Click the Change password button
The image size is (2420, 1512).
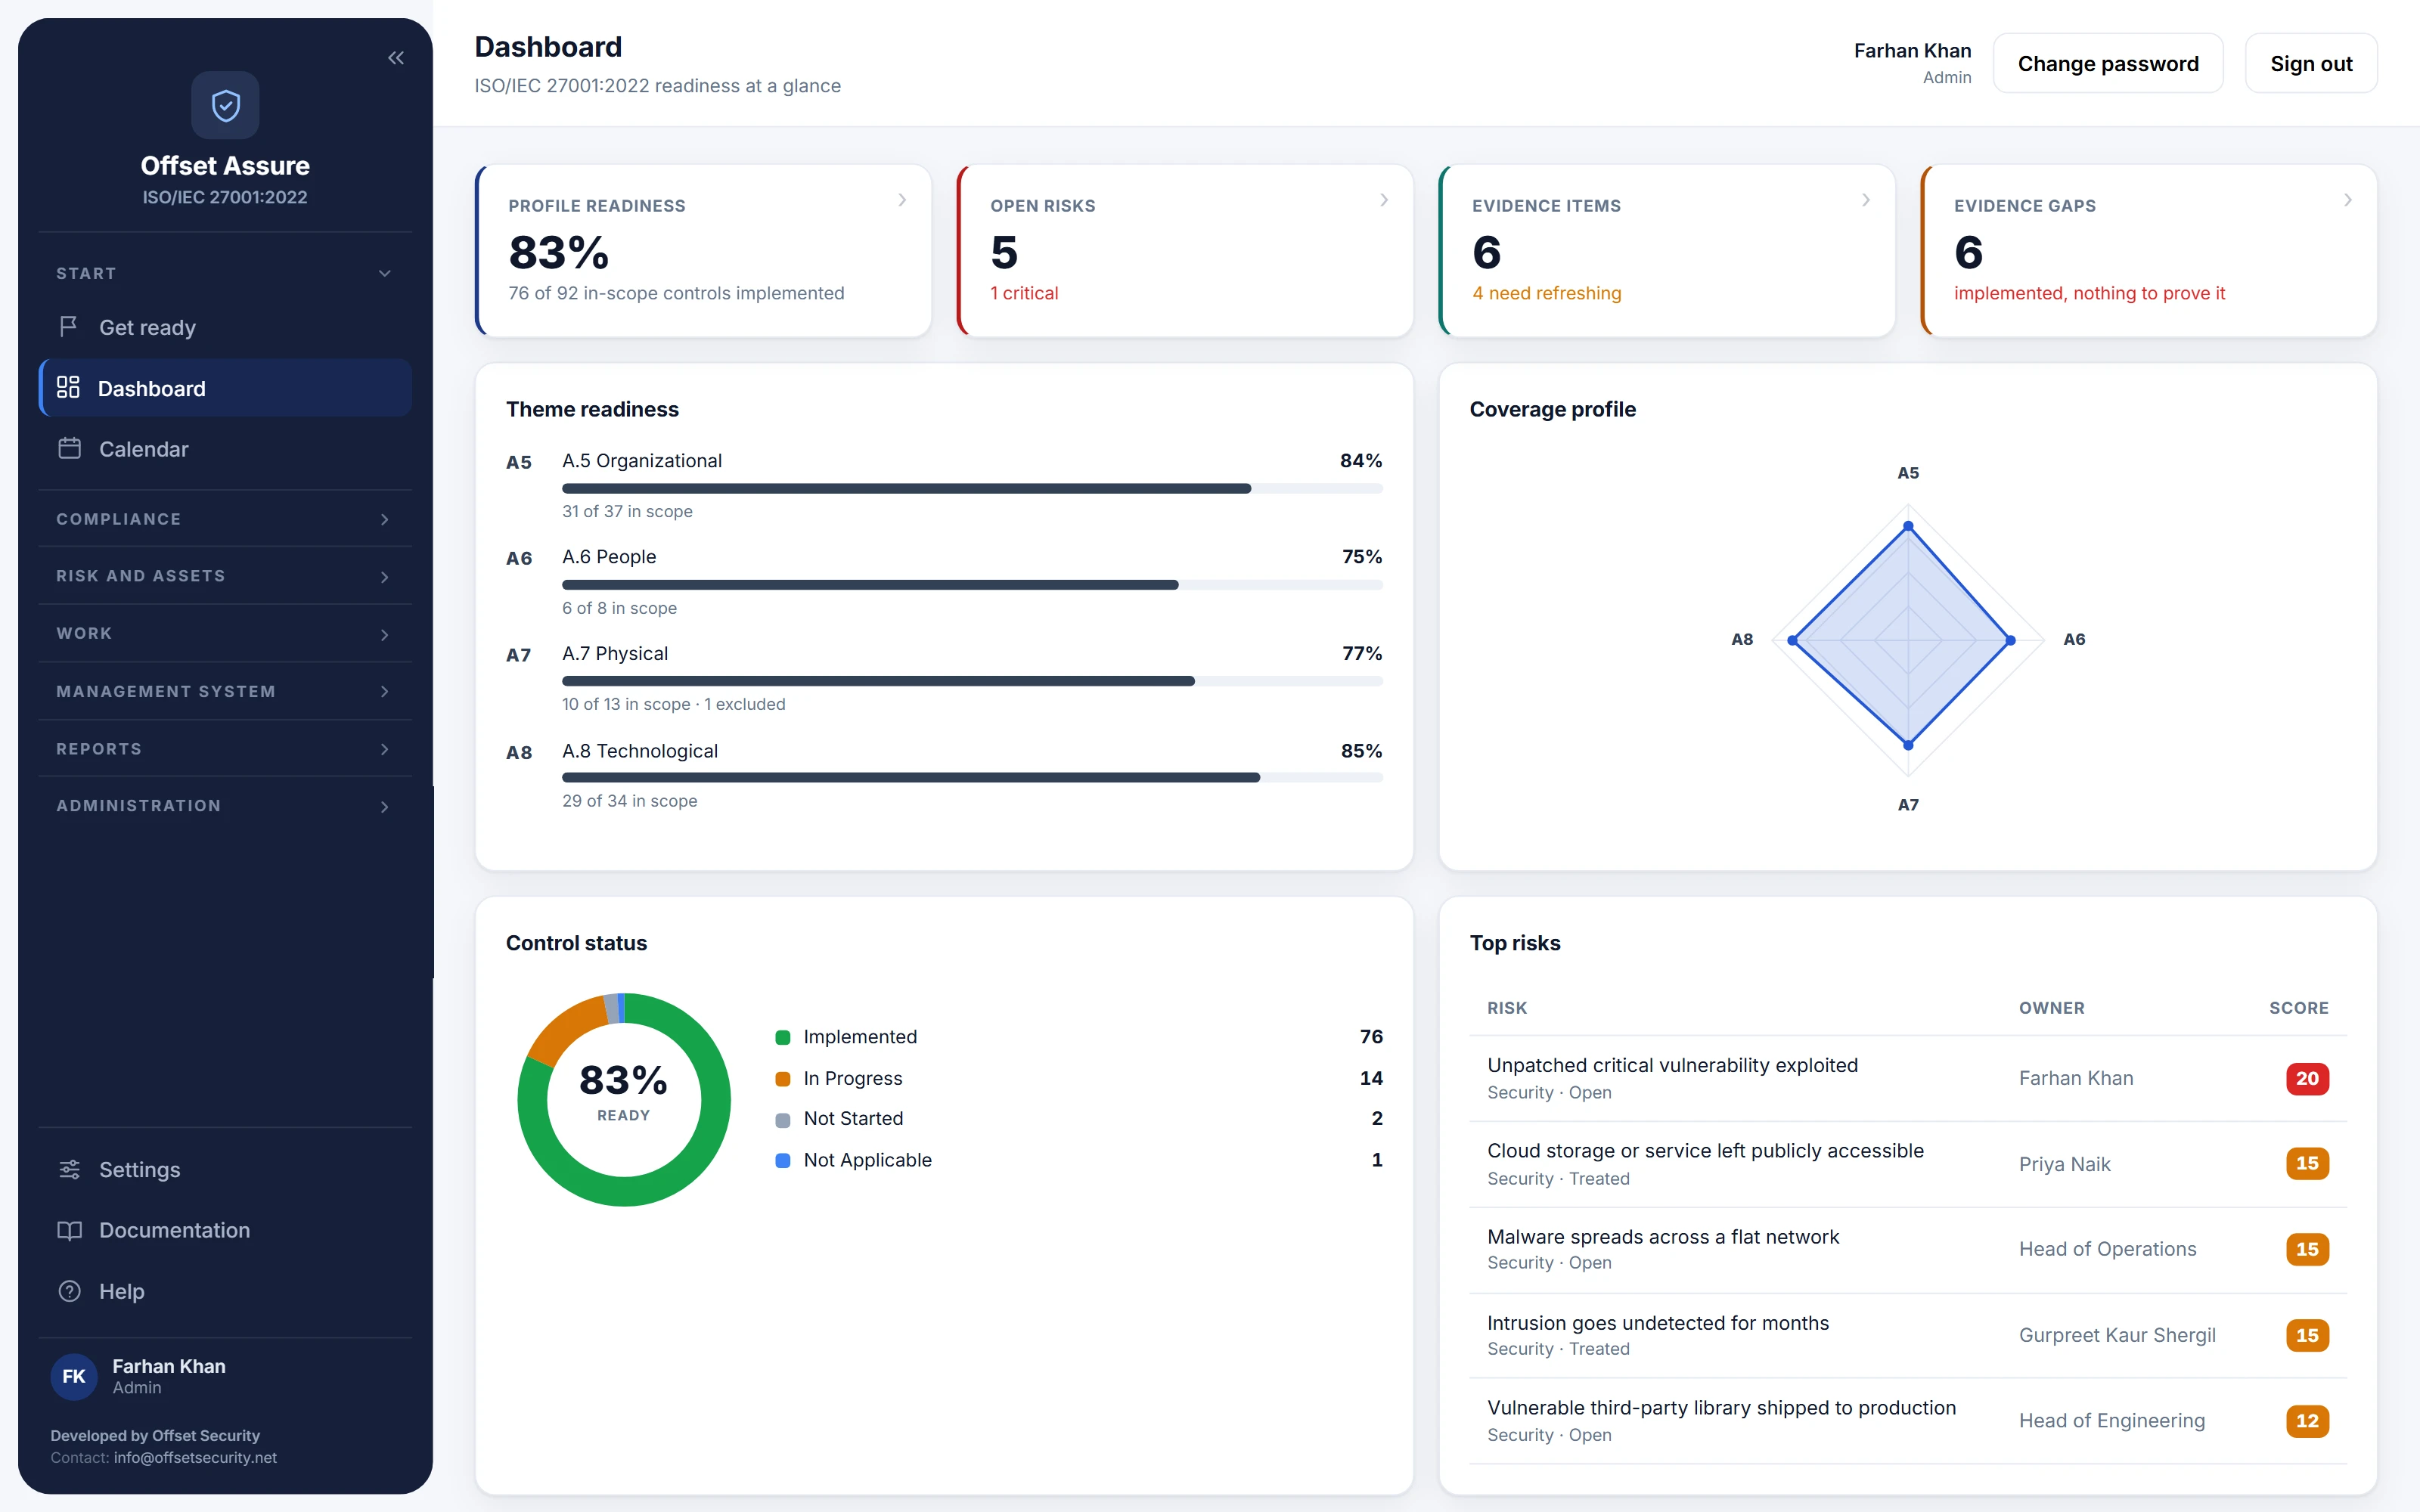2108,63
